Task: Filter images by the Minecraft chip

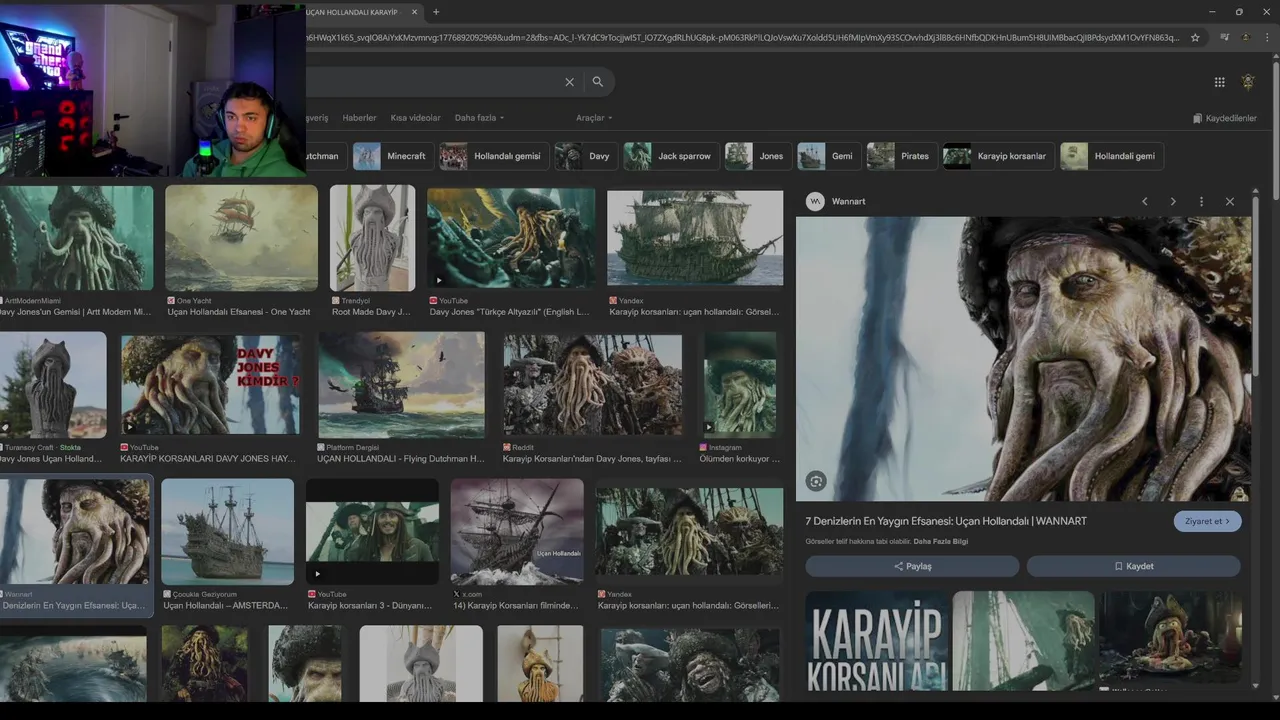Action: coord(393,156)
